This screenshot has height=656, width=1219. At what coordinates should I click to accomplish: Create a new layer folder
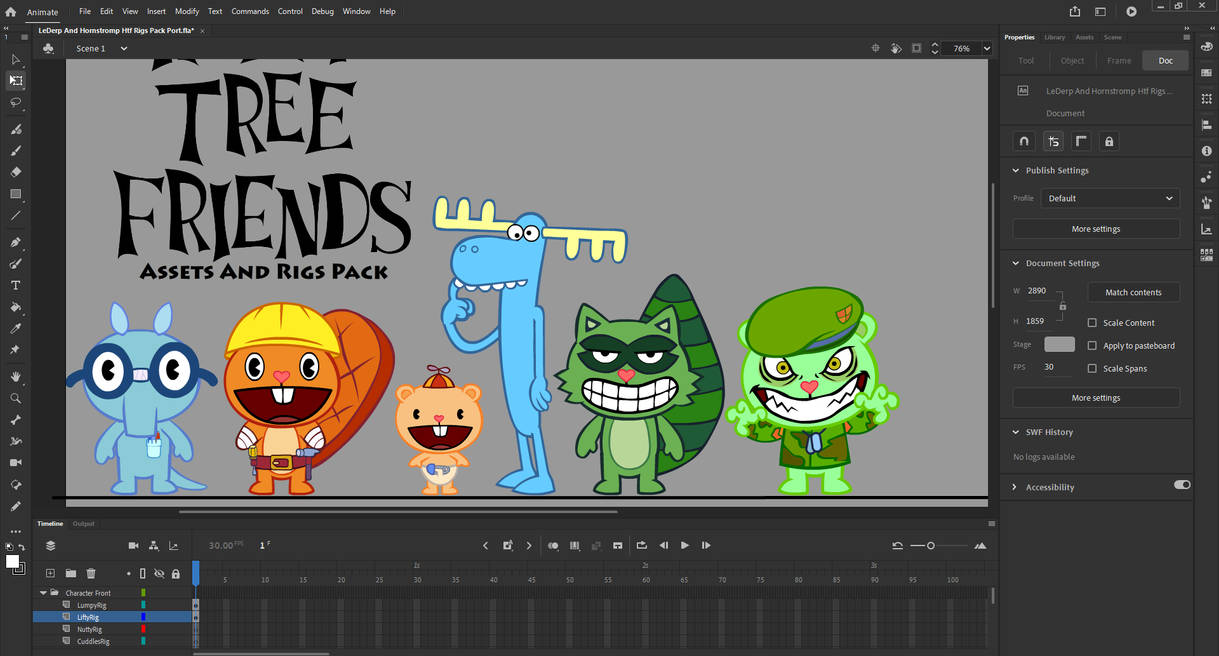[x=71, y=573]
